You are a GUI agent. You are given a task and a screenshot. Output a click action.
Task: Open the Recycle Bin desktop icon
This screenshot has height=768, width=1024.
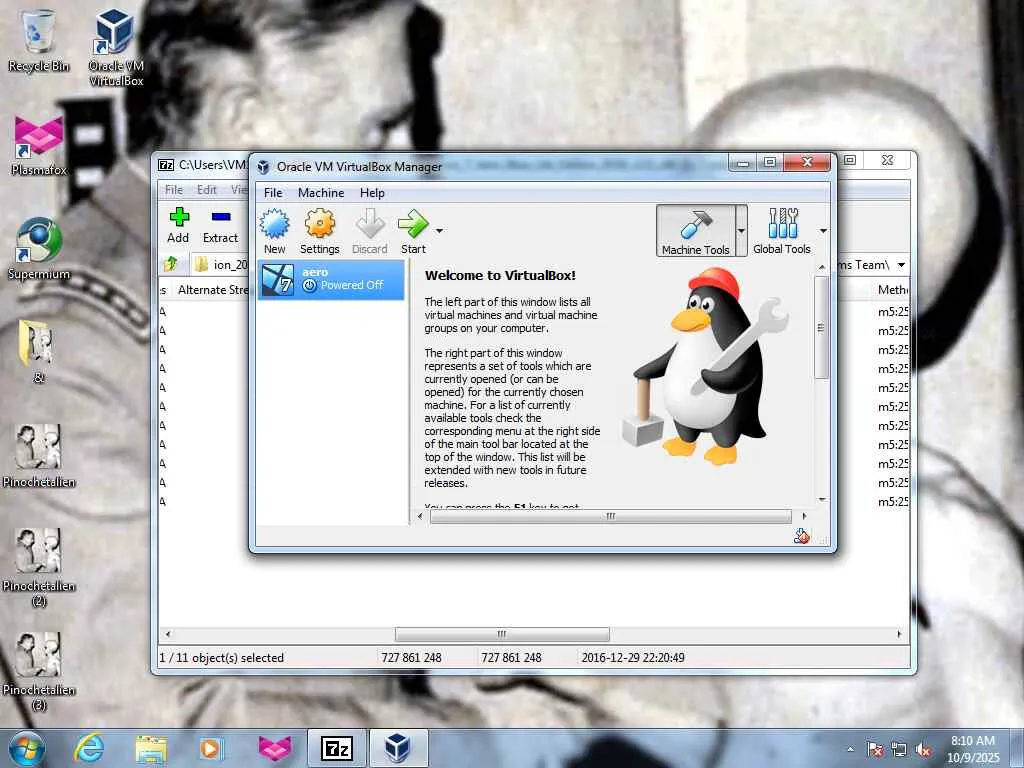[x=39, y=41]
